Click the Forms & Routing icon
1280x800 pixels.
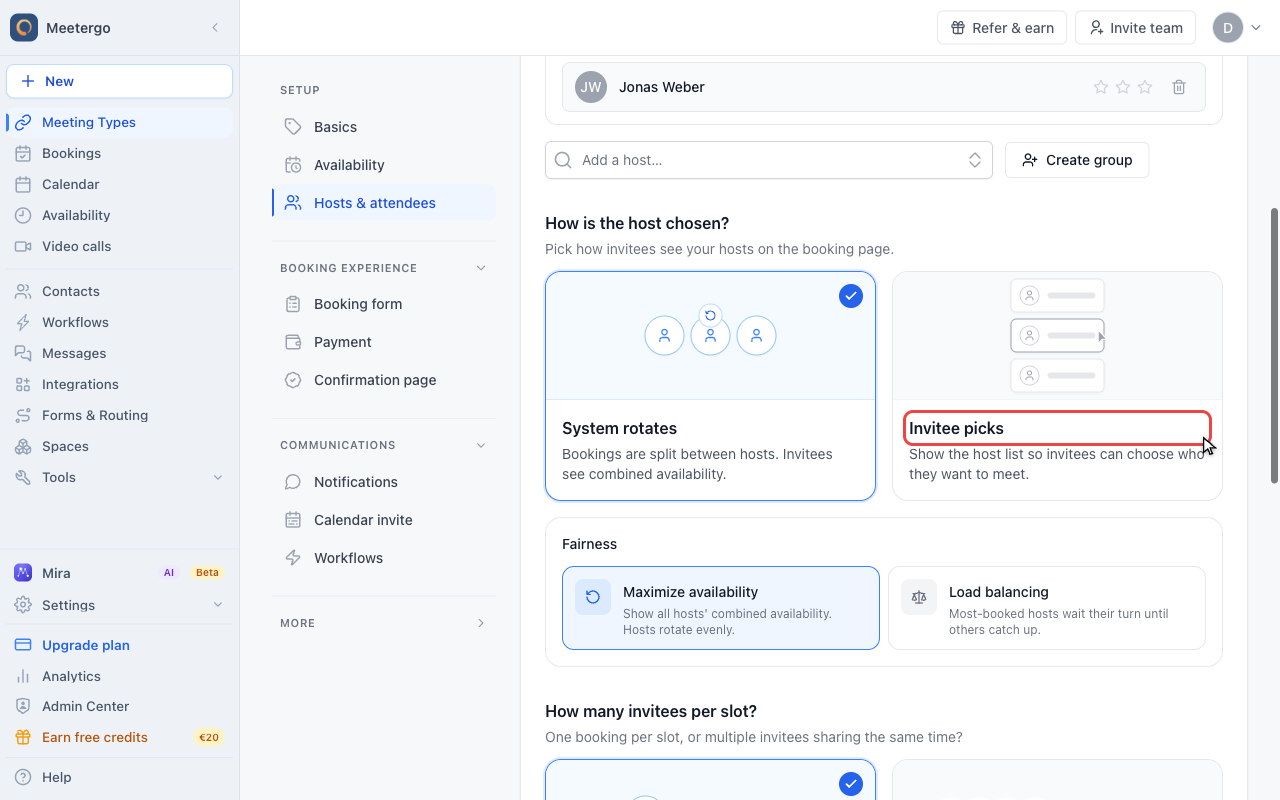click(23, 415)
